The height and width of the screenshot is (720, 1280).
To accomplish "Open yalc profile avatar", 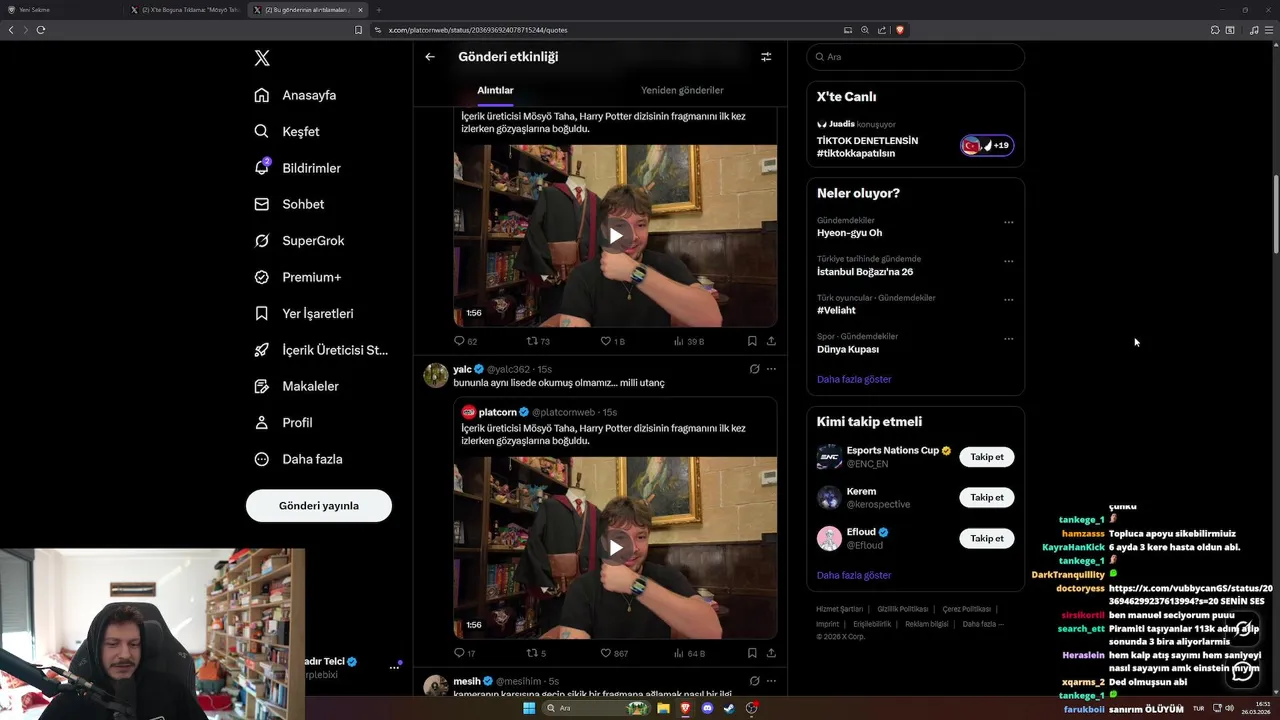I will (x=435, y=375).
